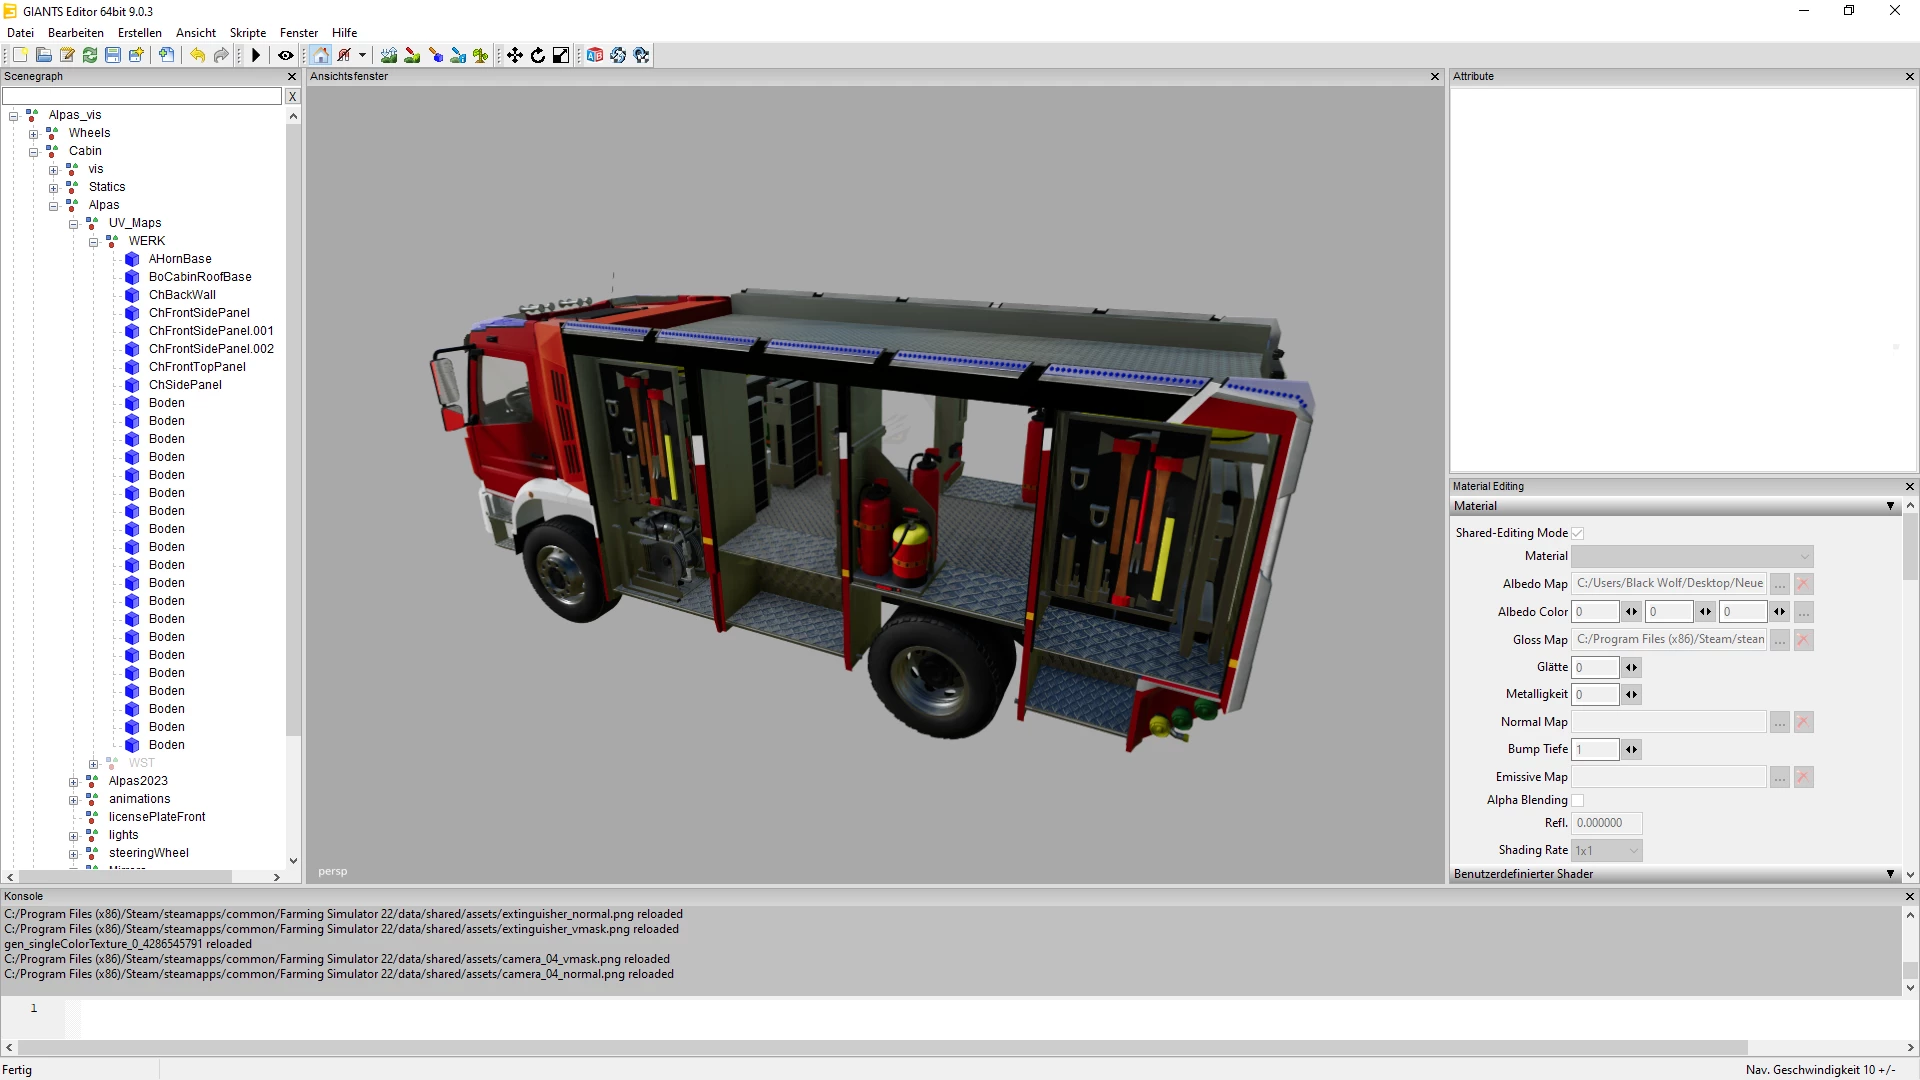The width and height of the screenshot is (1920, 1080).
Task: Open the Skripte menu
Action: (247, 33)
